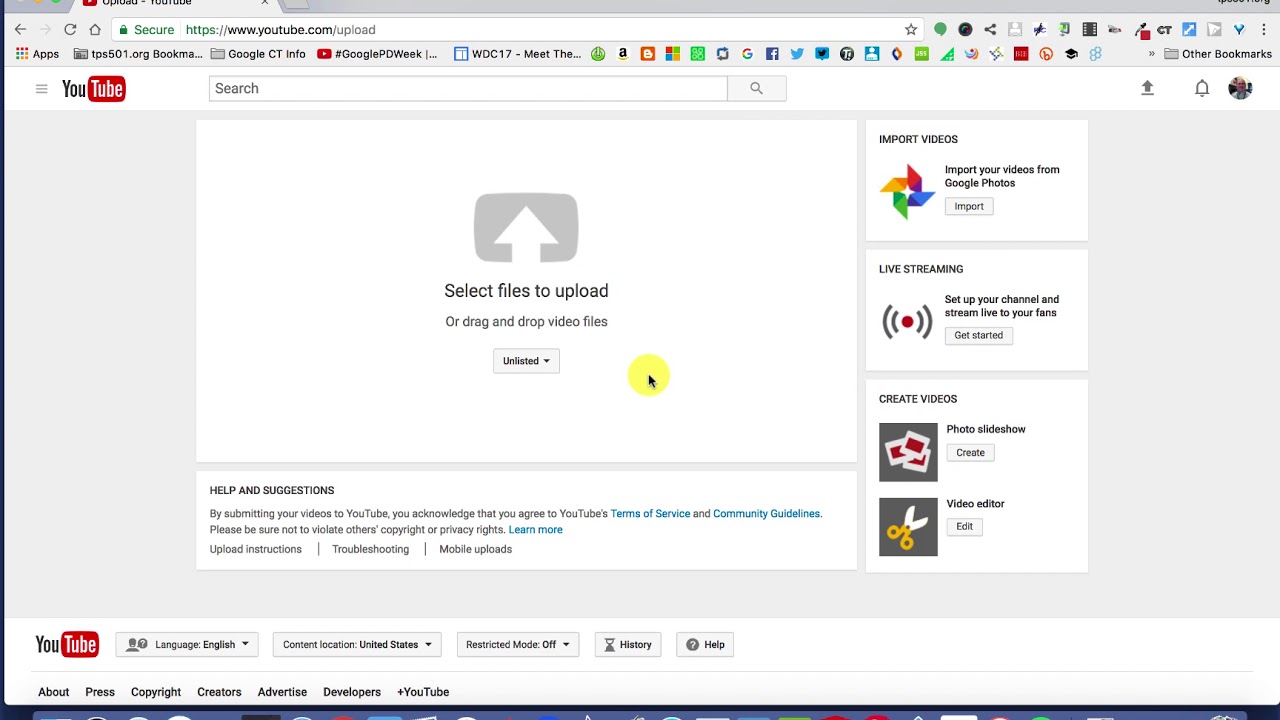Click the large grey upload arrow
The height and width of the screenshot is (720, 1280).
click(526, 228)
